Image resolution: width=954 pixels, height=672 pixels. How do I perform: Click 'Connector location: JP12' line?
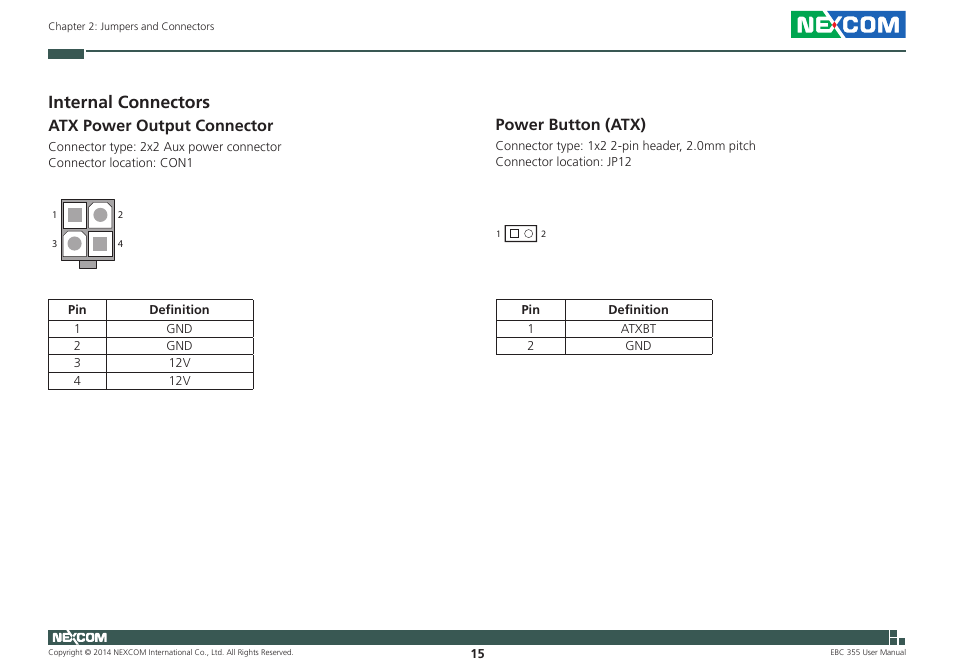563,162
